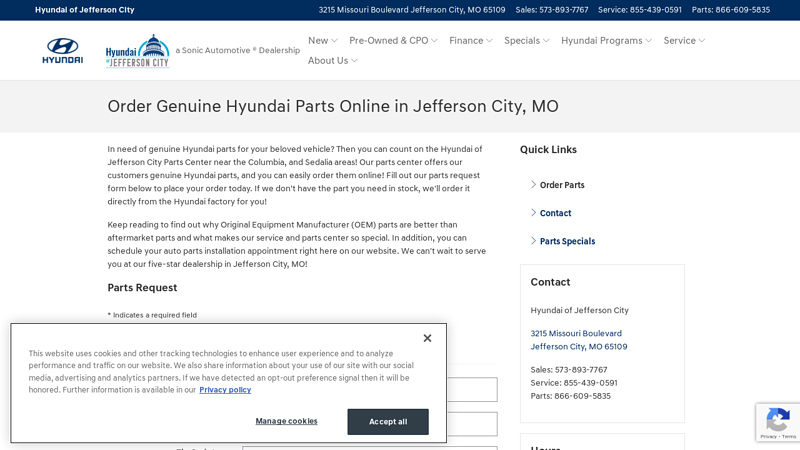Click Sales phone 573-893-7767 in top bar
This screenshot has height=450, width=800.
click(x=552, y=10)
